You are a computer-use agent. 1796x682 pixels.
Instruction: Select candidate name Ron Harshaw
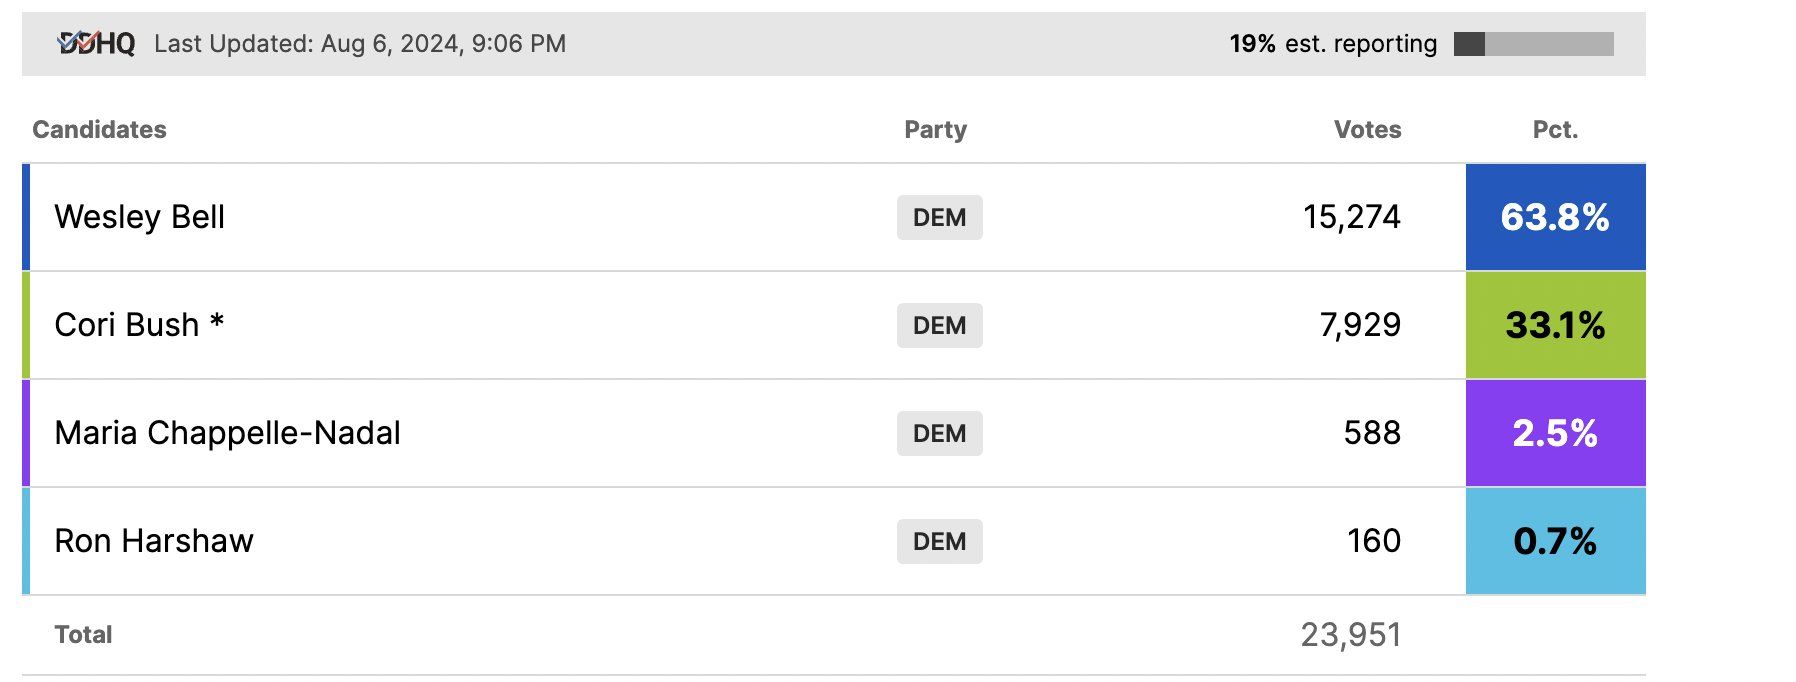coord(154,541)
